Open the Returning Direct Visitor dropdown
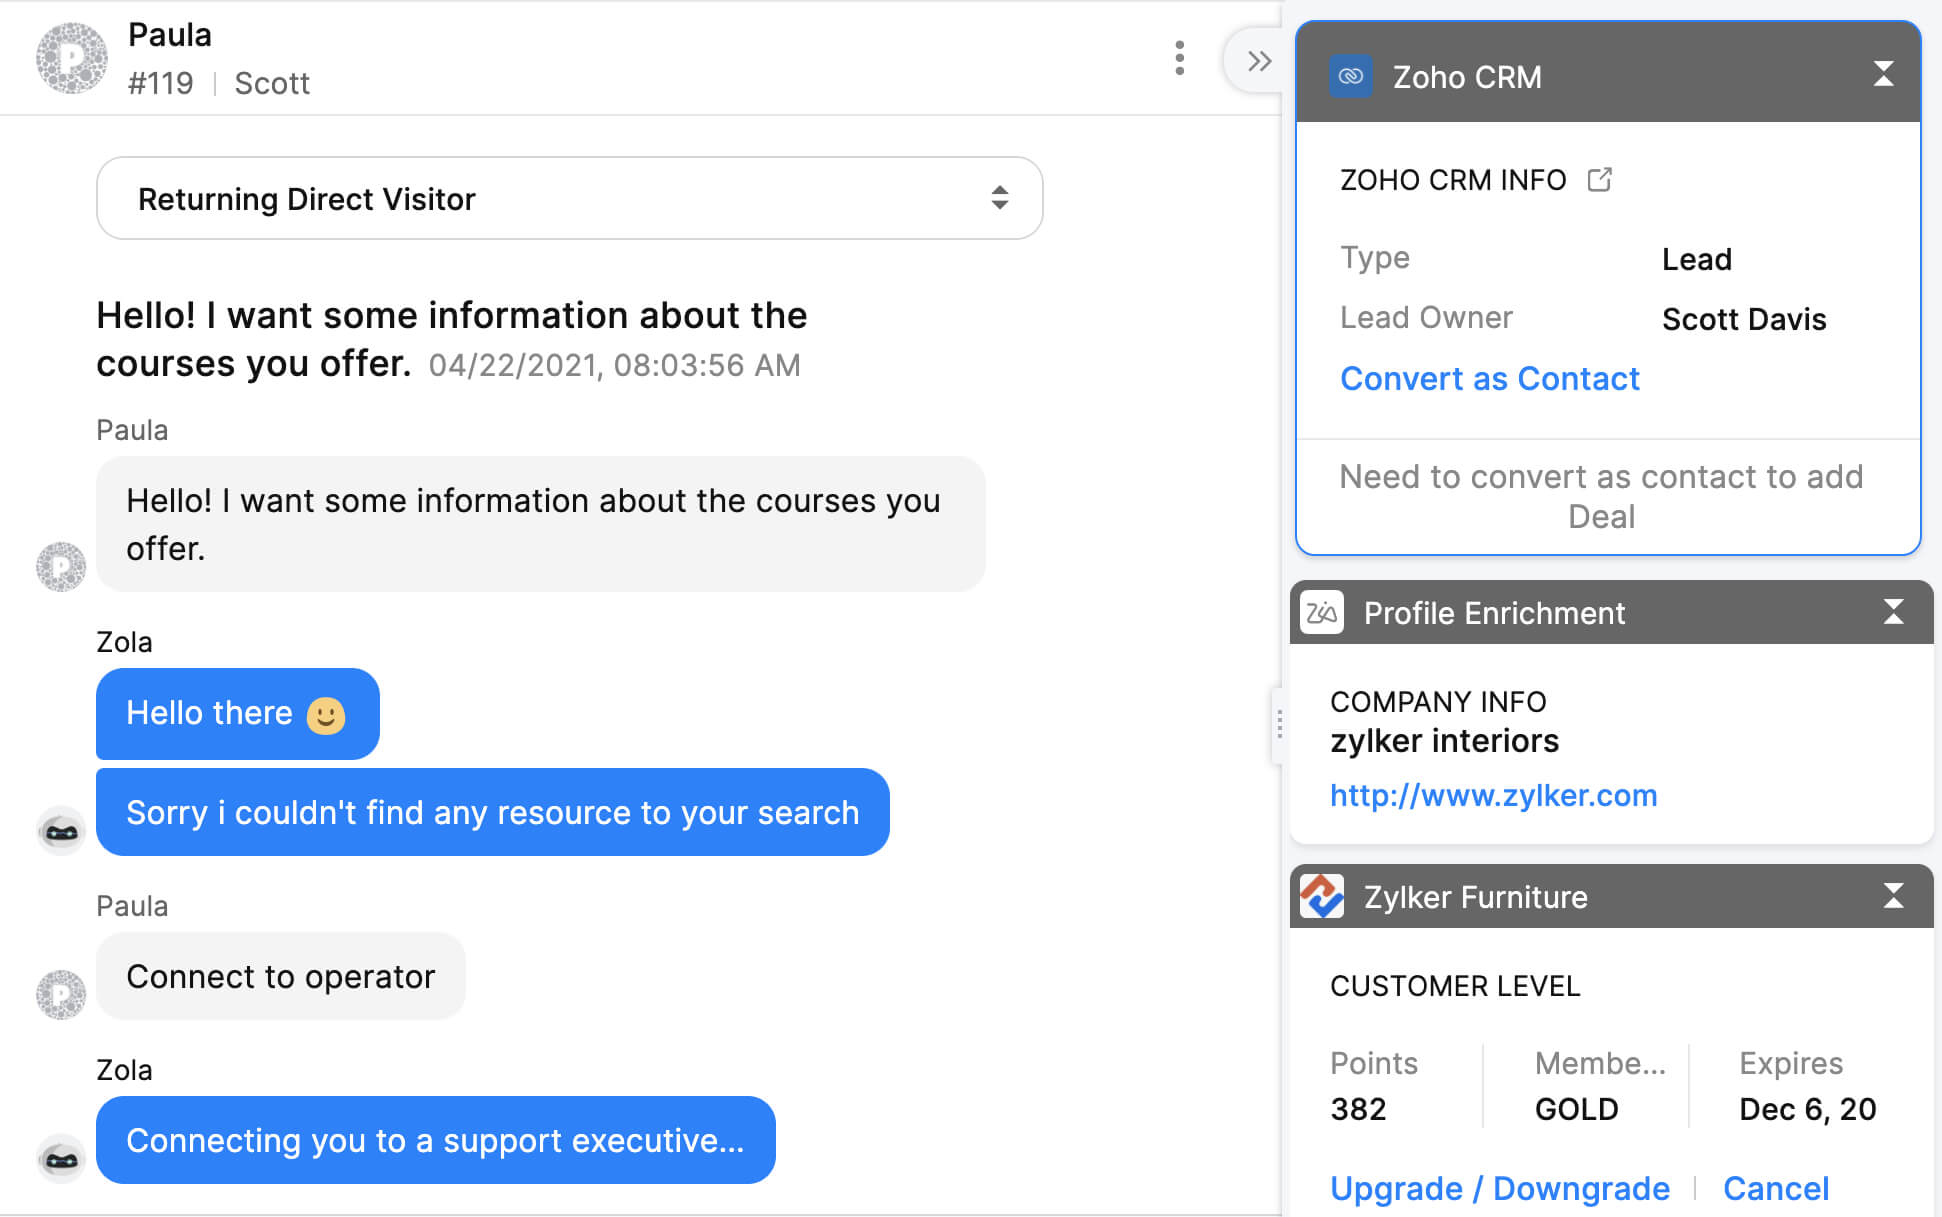This screenshot has width=1942, height=1217. [569, 198]
